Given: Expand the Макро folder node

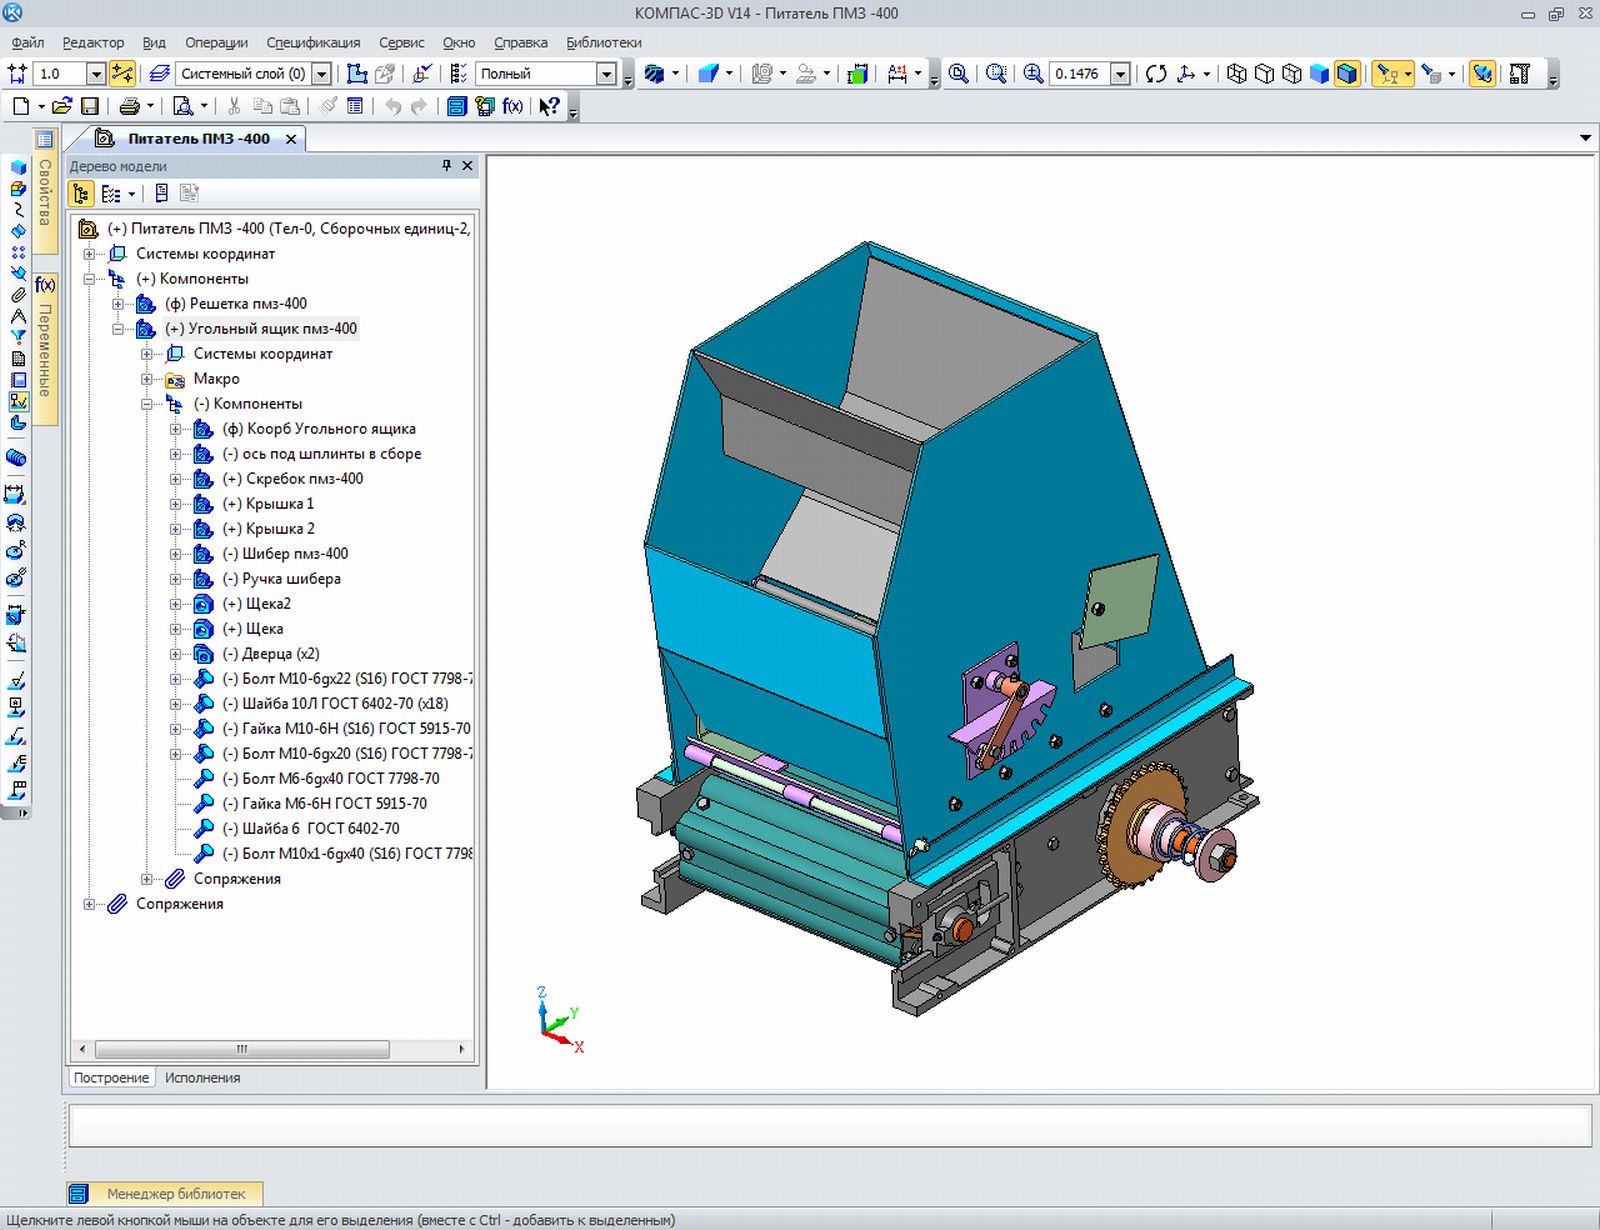Looking at the screenshot, I should click(x=147, y=379).
